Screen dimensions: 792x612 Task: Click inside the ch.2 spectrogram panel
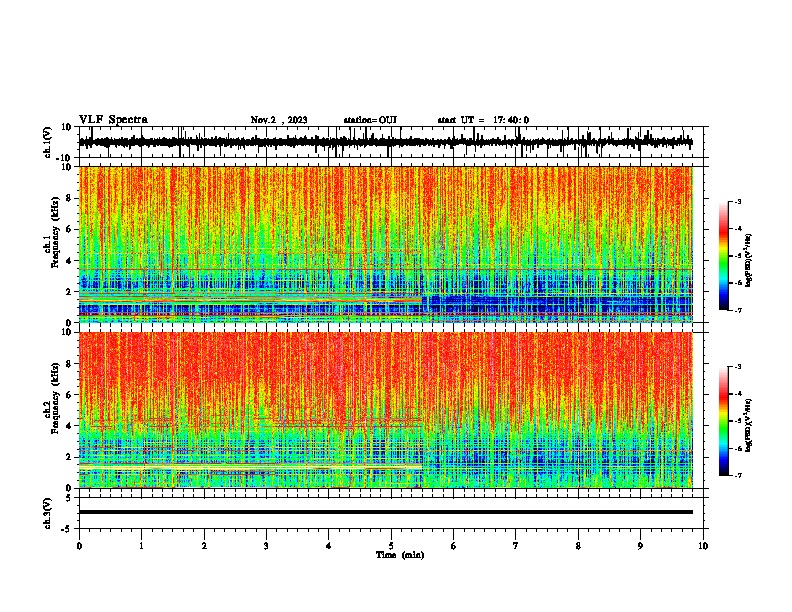[385, 410]
